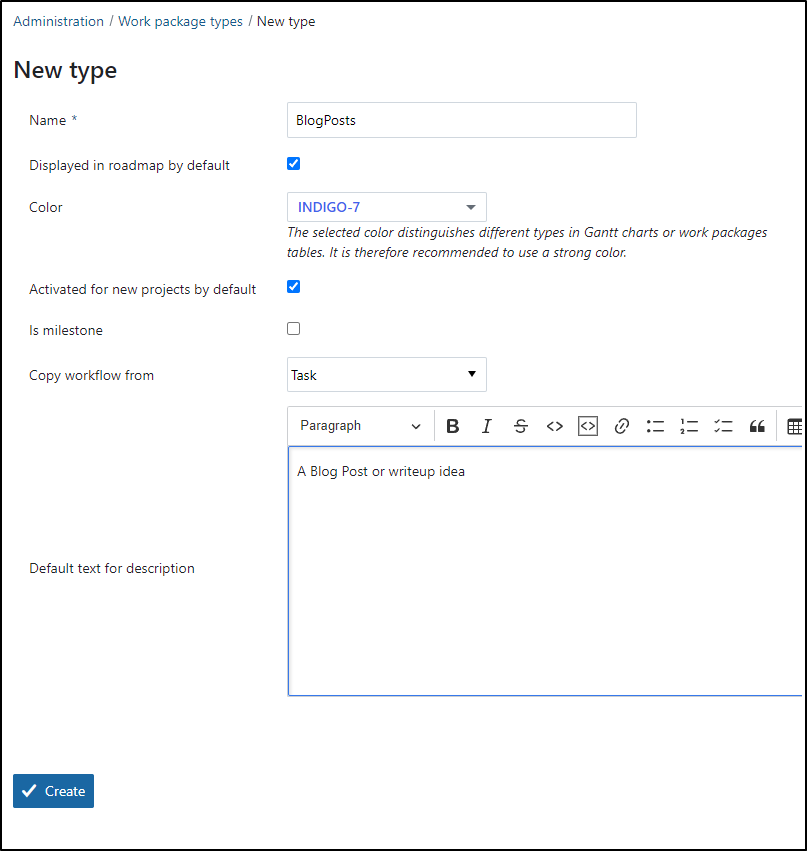Click the New type page heading
The height and width of the screenshot is (851, 807).
pyautogui.click(x=65, y=71)
